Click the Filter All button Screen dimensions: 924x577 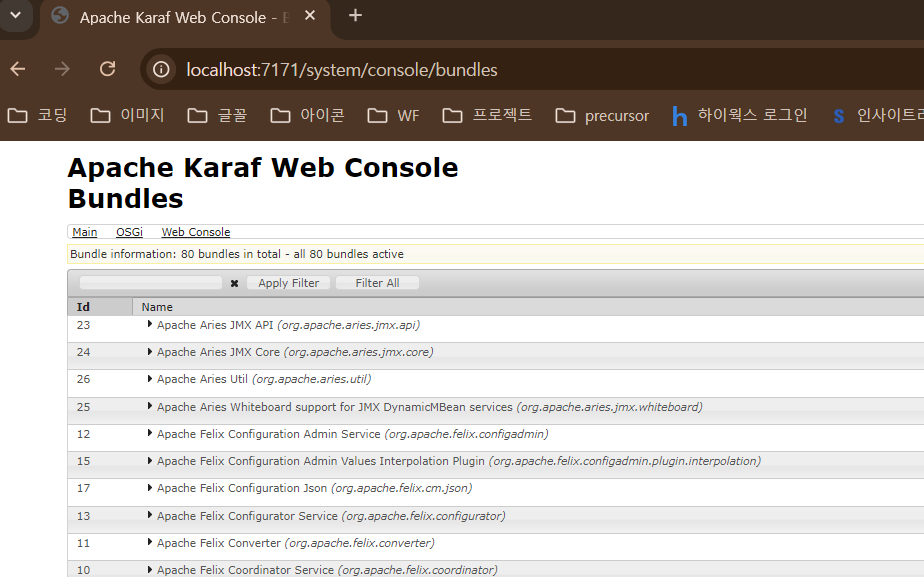(377, 283)
